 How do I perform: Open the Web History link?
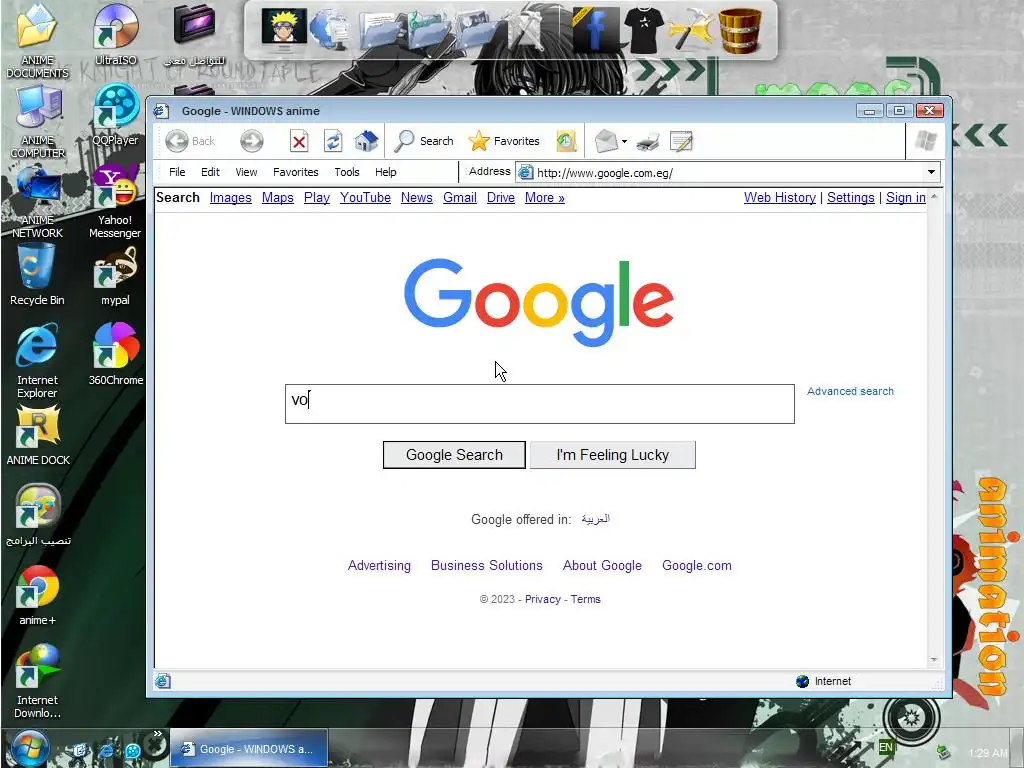(x=780, y=197)
